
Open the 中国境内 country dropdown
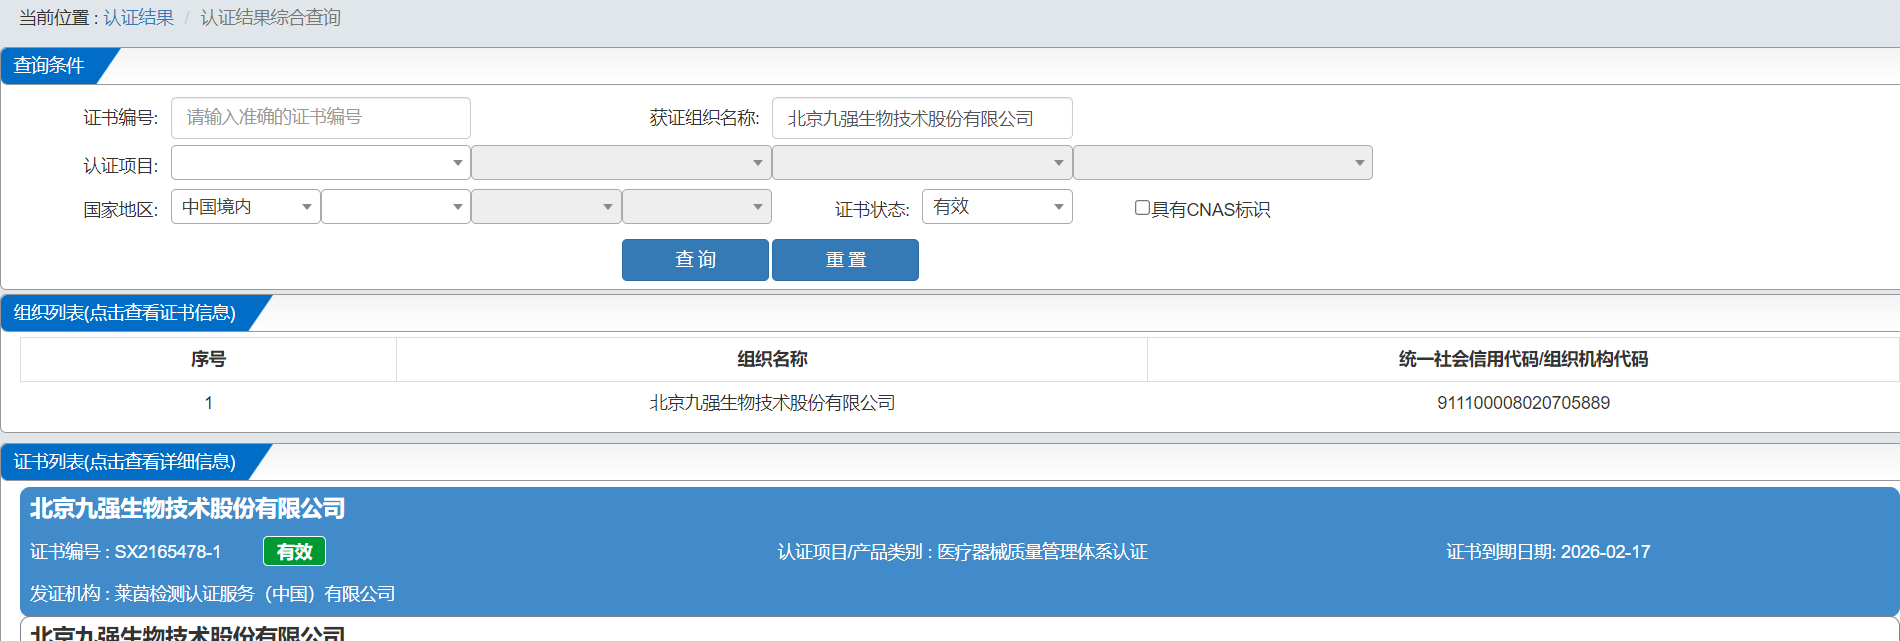246,207
